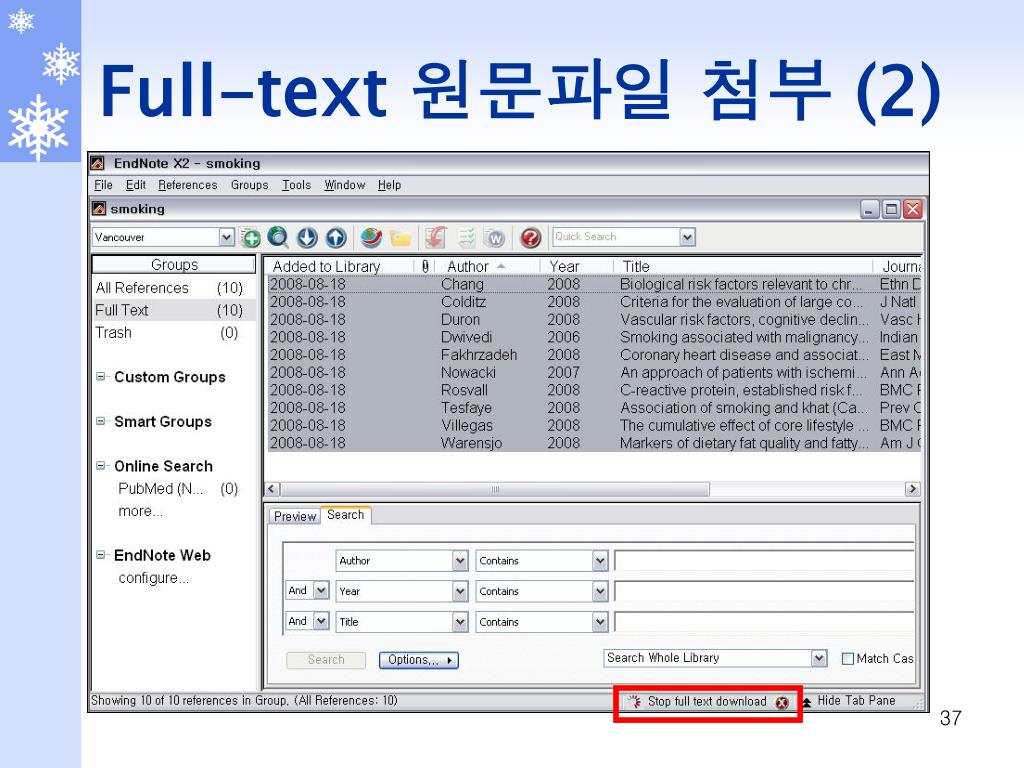The image size is (1024, 768).
Task: Click the red Help question mark icon
Action: coord(531,238)
